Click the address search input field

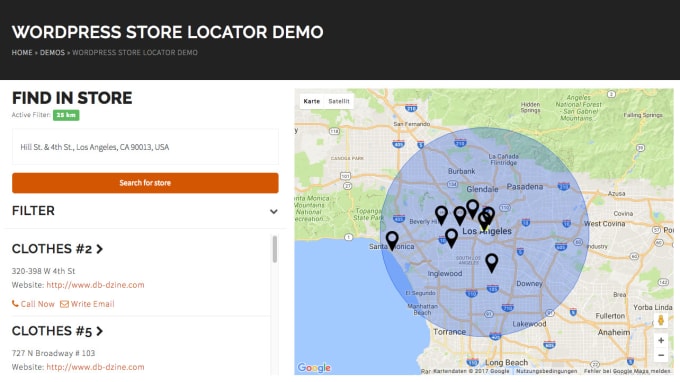145,147
